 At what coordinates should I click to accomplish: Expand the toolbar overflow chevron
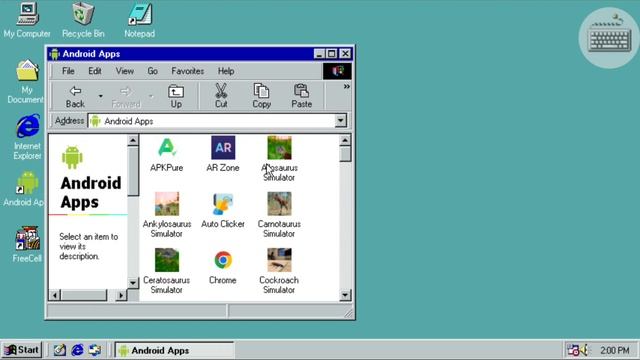click(347, 87)
